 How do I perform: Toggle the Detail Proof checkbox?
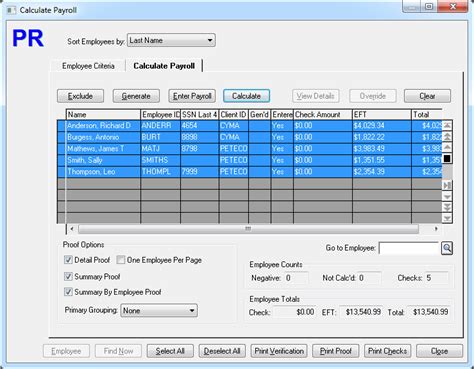tap(68, 260)
